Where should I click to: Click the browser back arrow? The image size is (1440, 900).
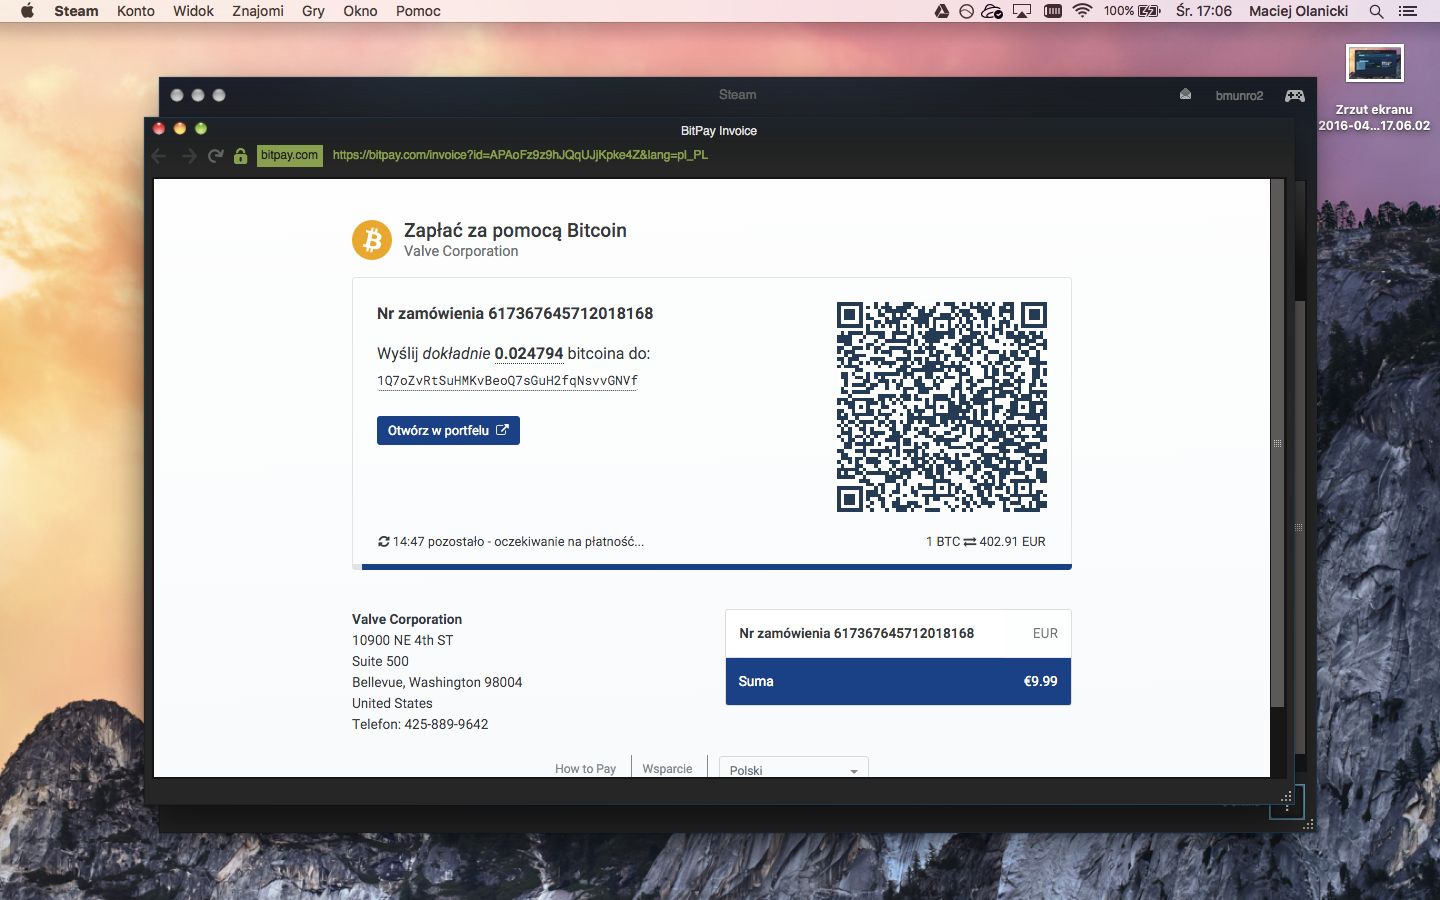[159, 156]
